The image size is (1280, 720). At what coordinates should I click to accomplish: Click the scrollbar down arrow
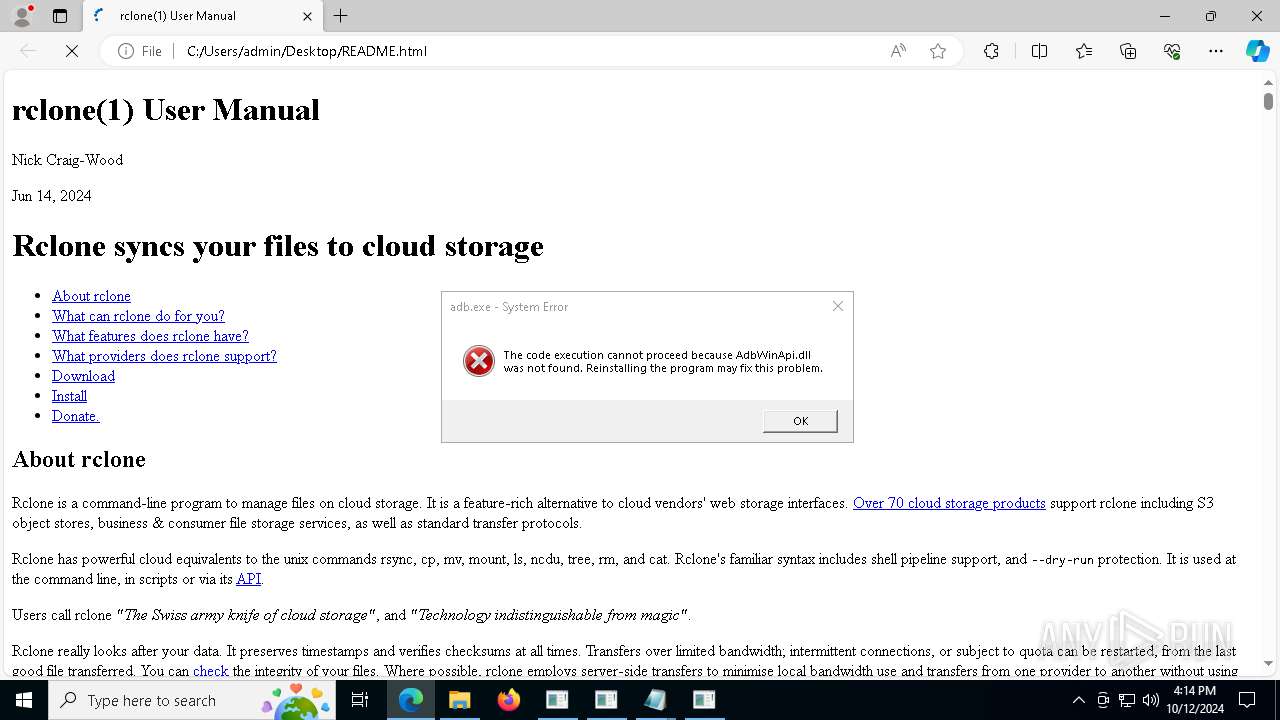pyautogui.click(x=1268, y=663)
